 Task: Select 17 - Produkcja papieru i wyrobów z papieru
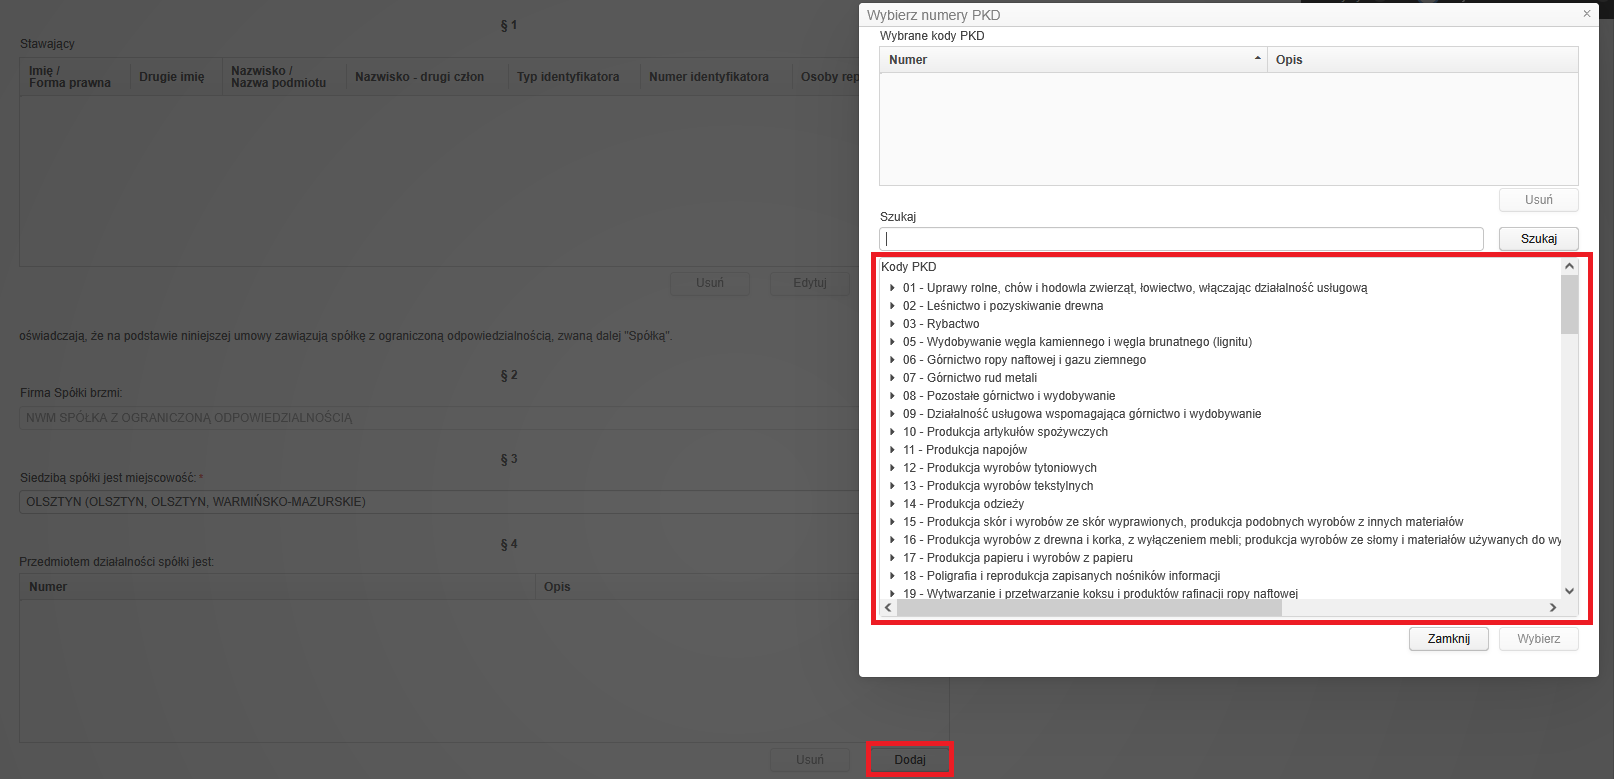pyautogui.click(x=1018, y=558)
